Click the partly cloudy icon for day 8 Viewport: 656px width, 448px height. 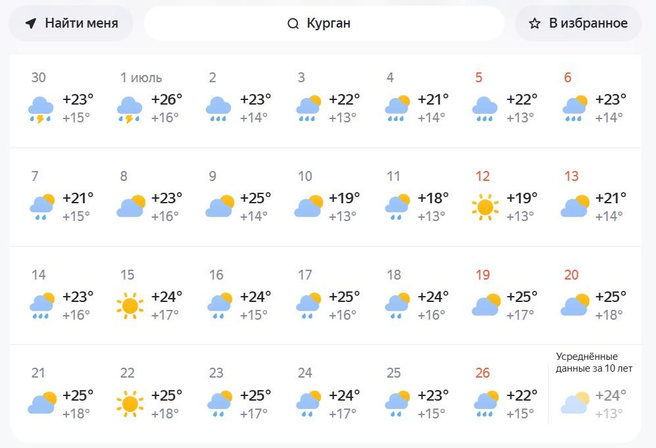click(130, 207)
